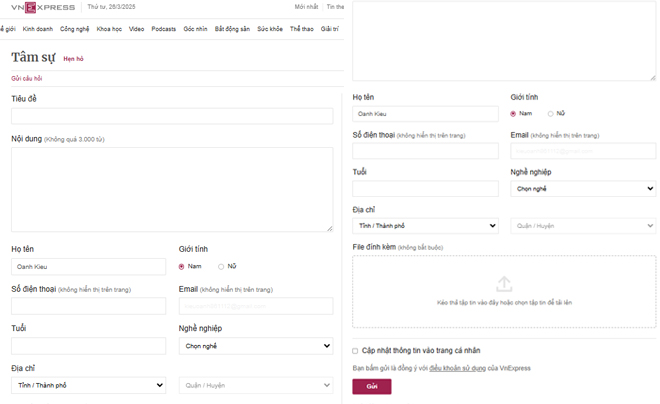Open the điều khoản sử dụng link
The image size is (660, 404).
tap(458, 368)
